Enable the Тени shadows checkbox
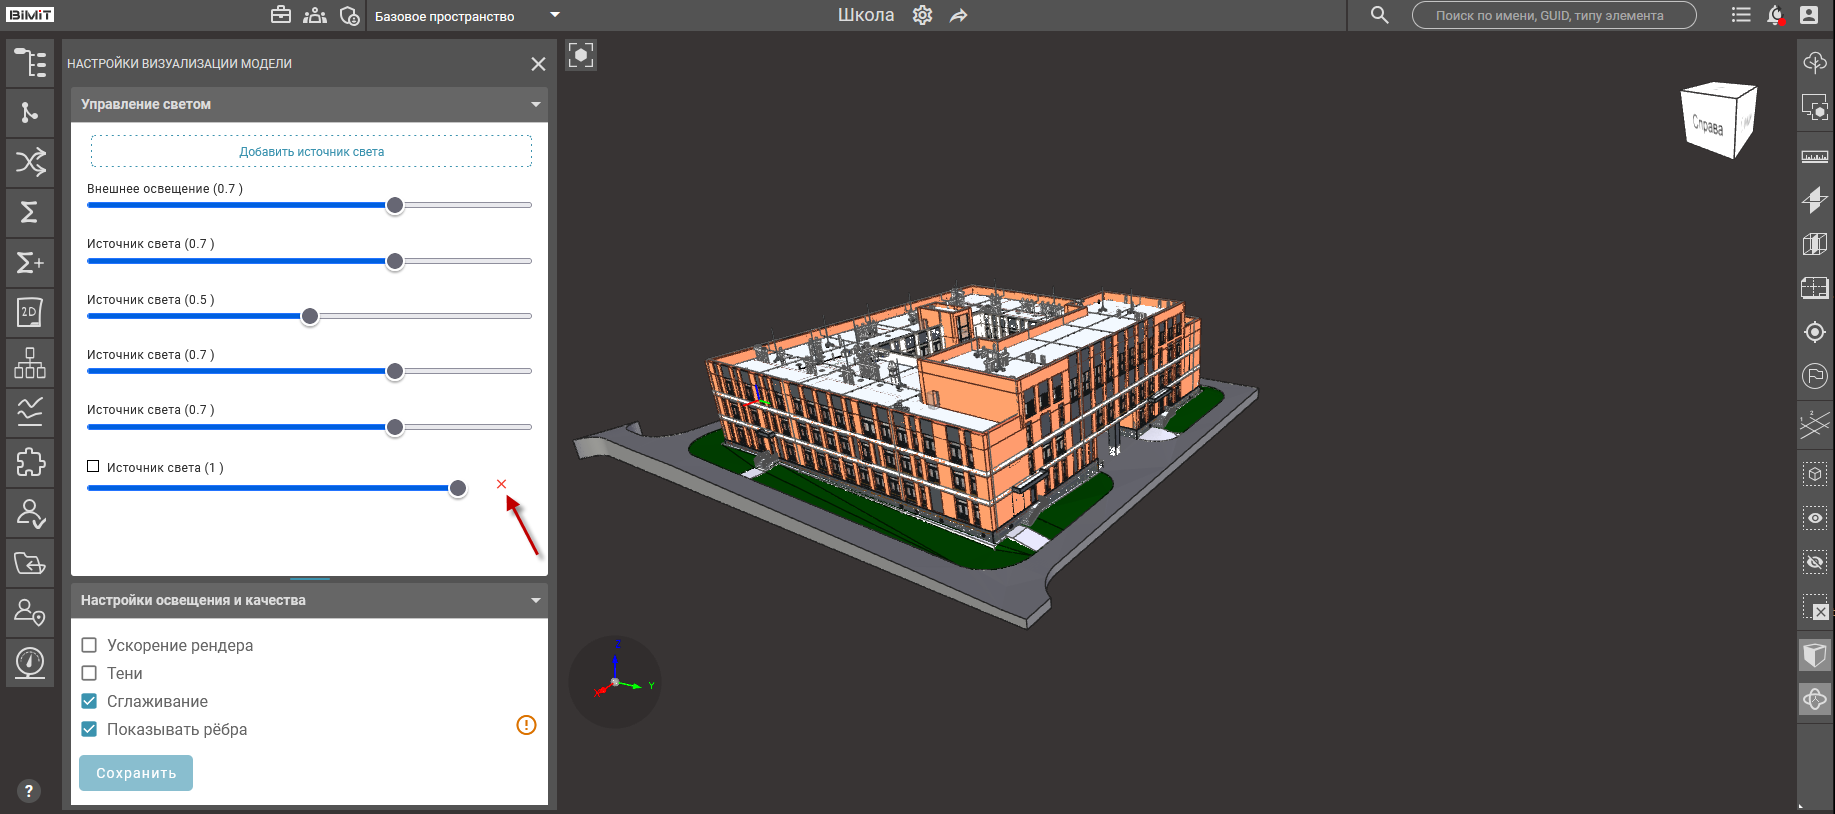Screen dimensions: 1835x814 (x=89, y=673)
